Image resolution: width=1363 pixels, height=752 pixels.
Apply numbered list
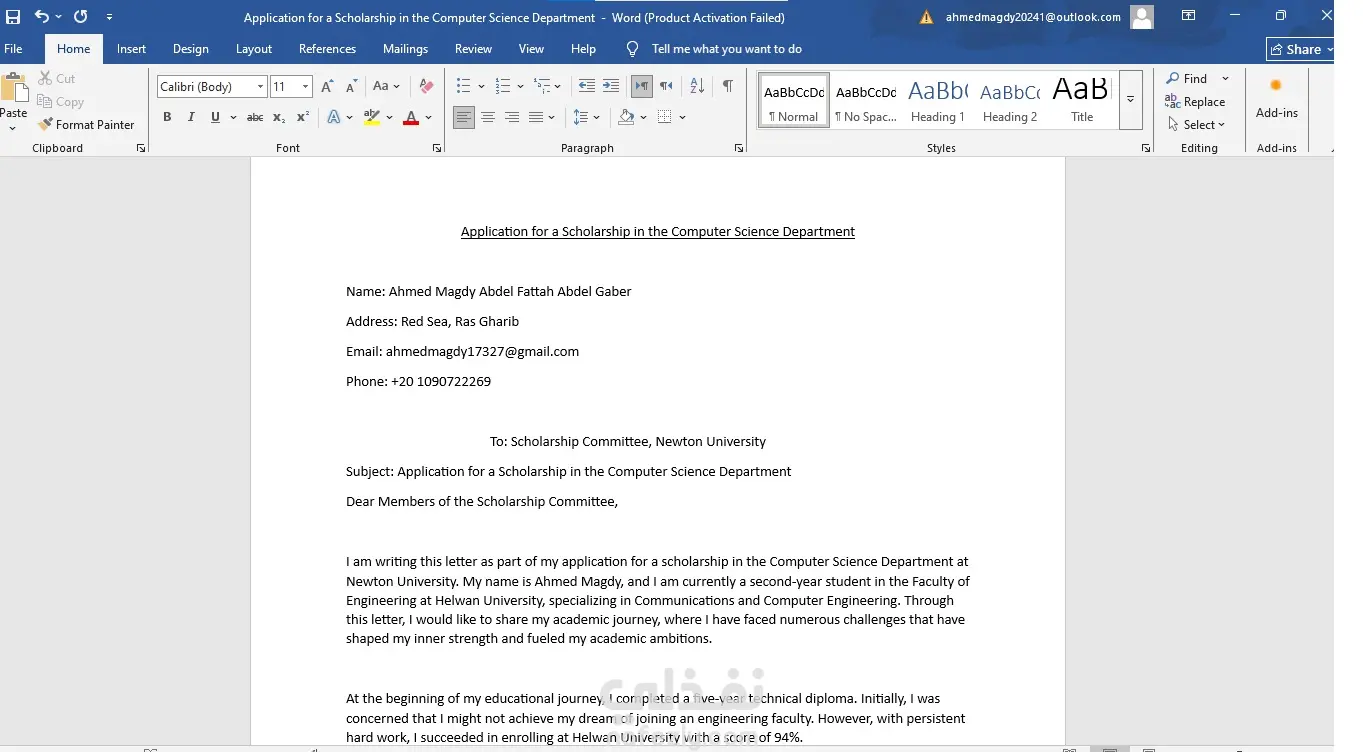(x=503, y=87)
